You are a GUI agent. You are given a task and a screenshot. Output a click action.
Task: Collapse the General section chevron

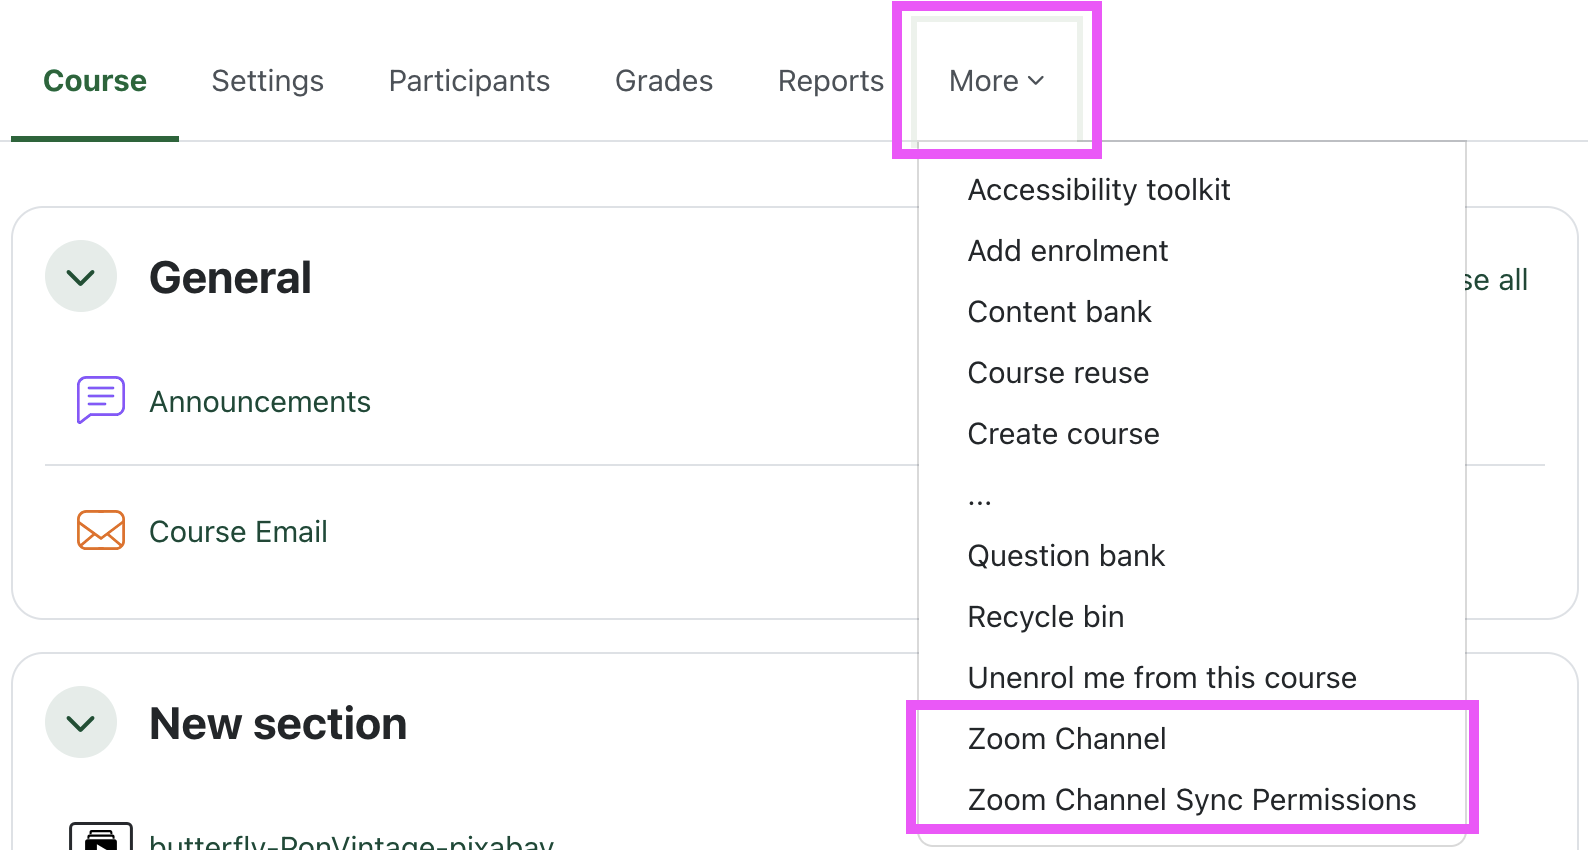click(x=81, y=277)
